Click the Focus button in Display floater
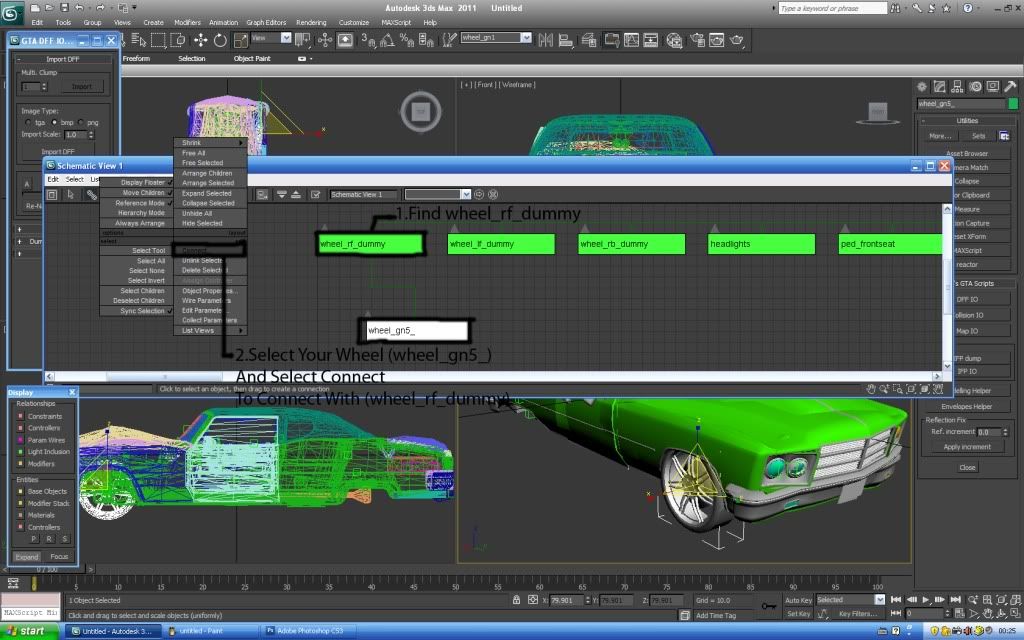This screenshot has width=1024, height=640. (x=59, y=556)
